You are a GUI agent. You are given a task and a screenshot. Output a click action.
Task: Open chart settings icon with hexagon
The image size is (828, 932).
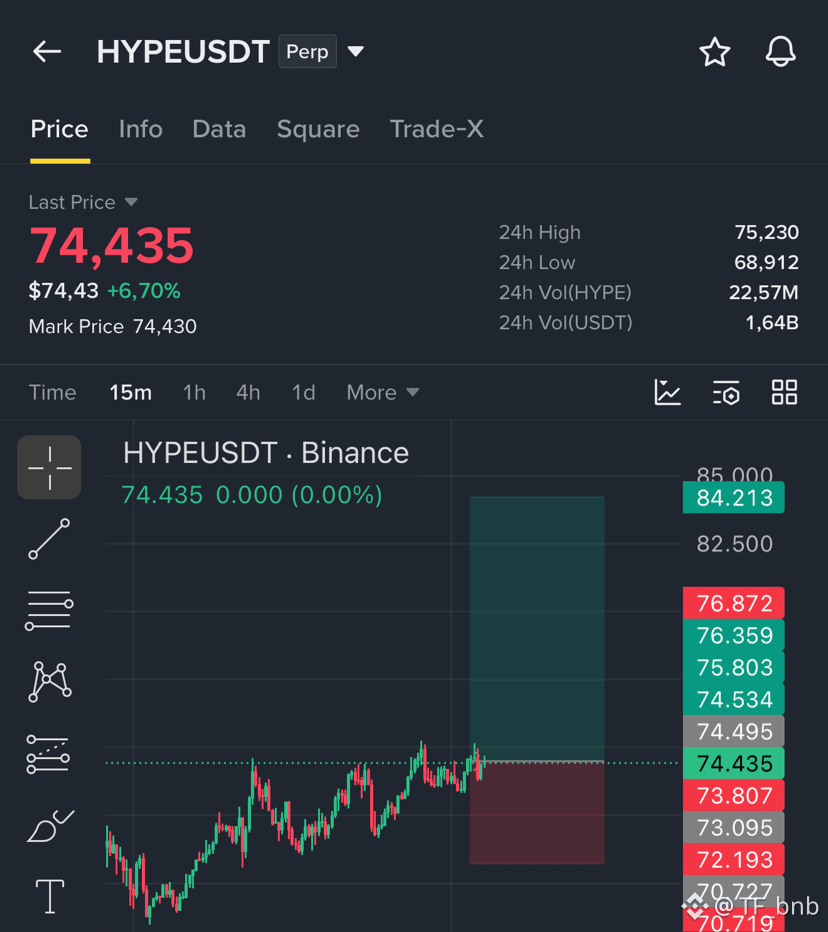[726, 392]
